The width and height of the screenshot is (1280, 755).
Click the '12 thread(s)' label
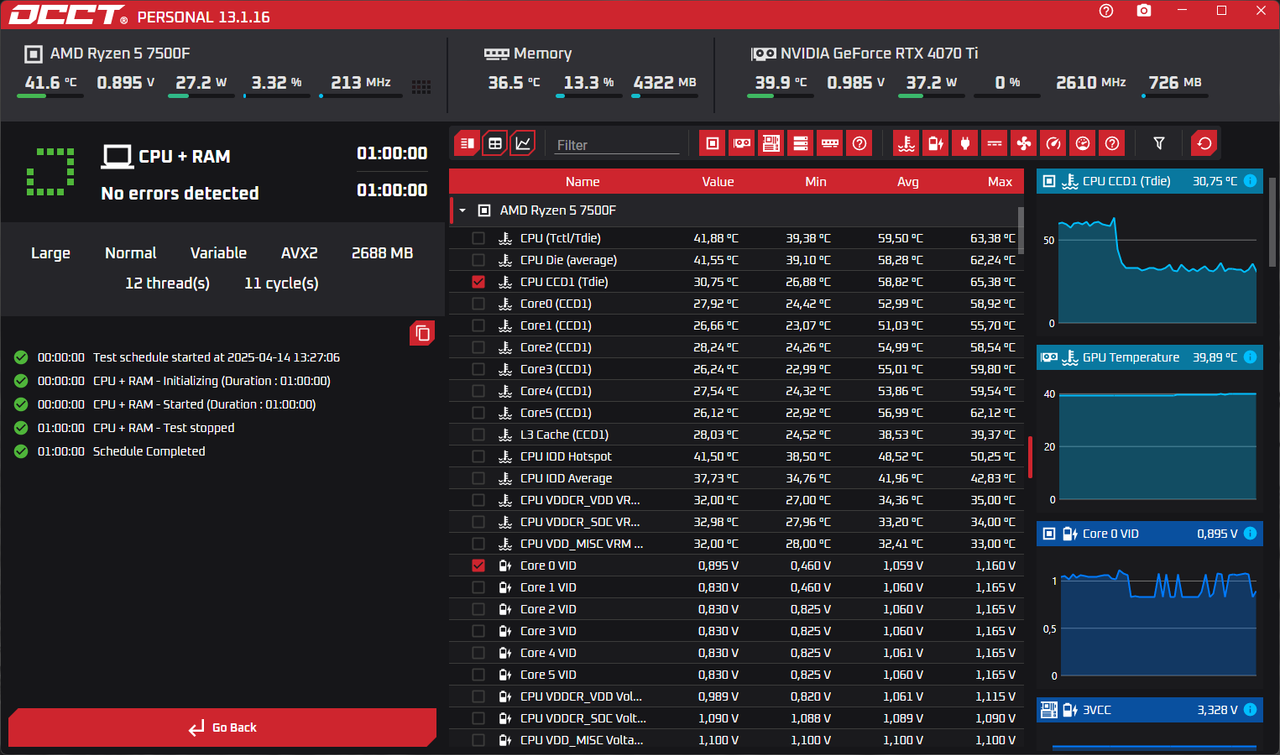point(167,283)
